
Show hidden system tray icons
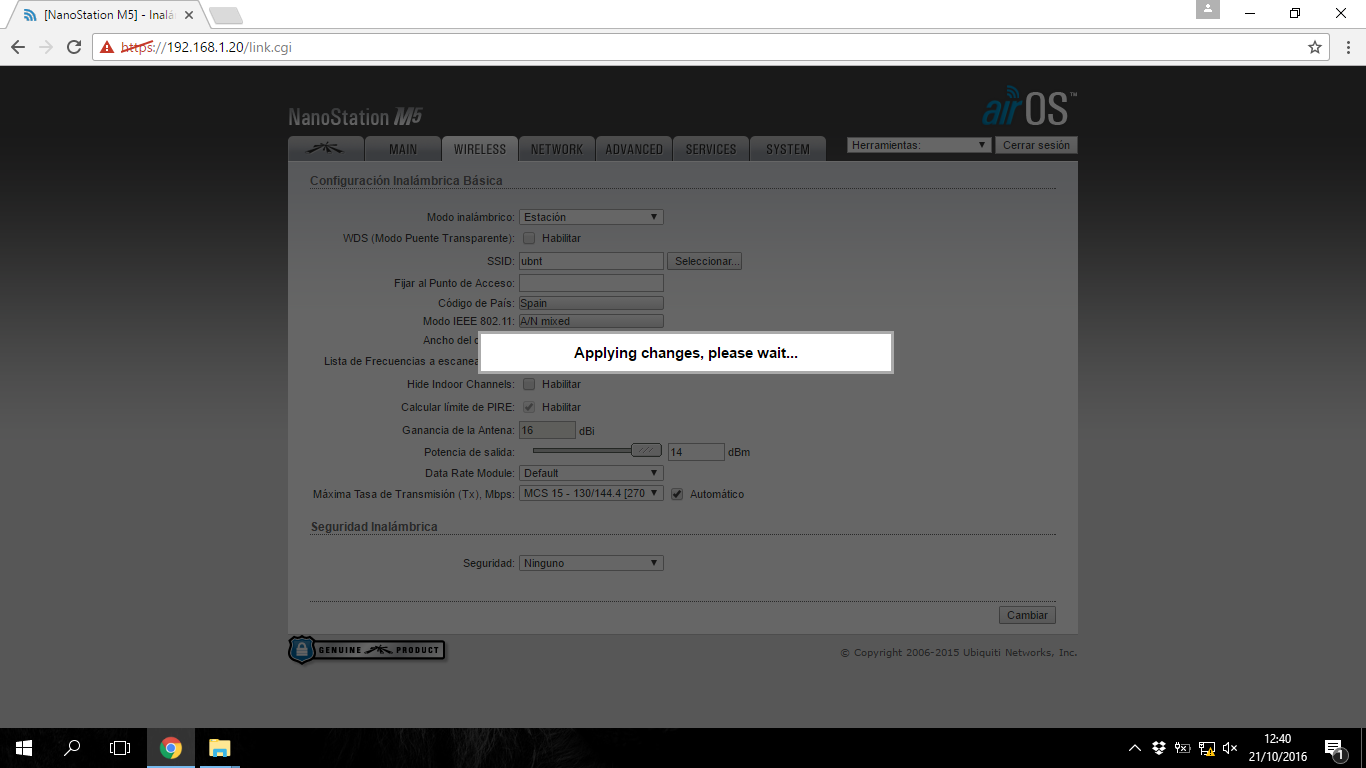coord(1135,748)
